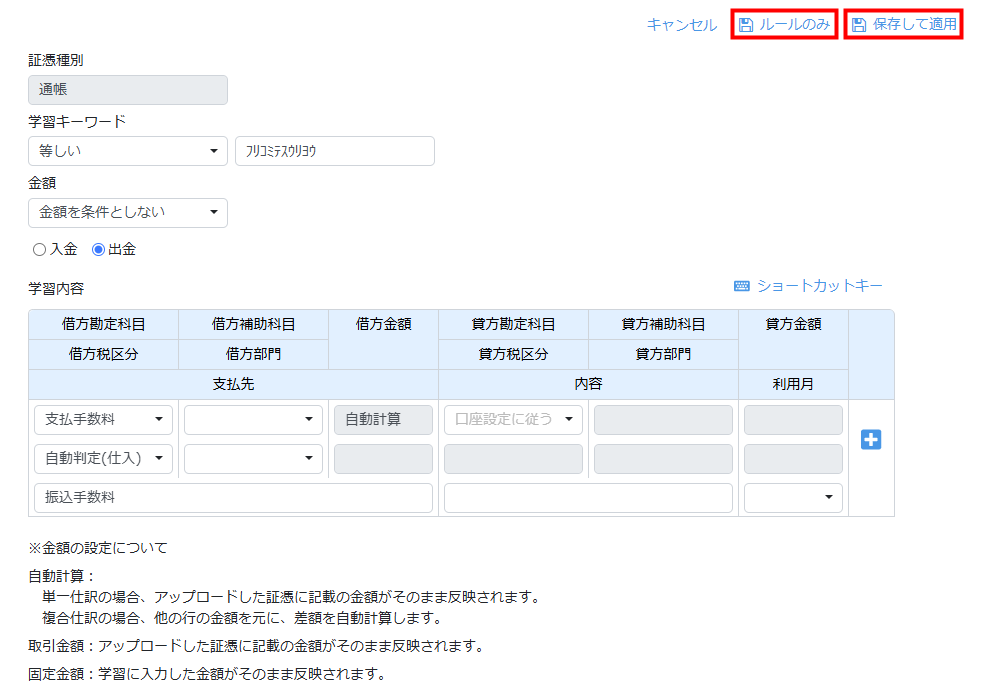Click the empty 内容 input field
This screenshot has width=987, height=700.
588,498
